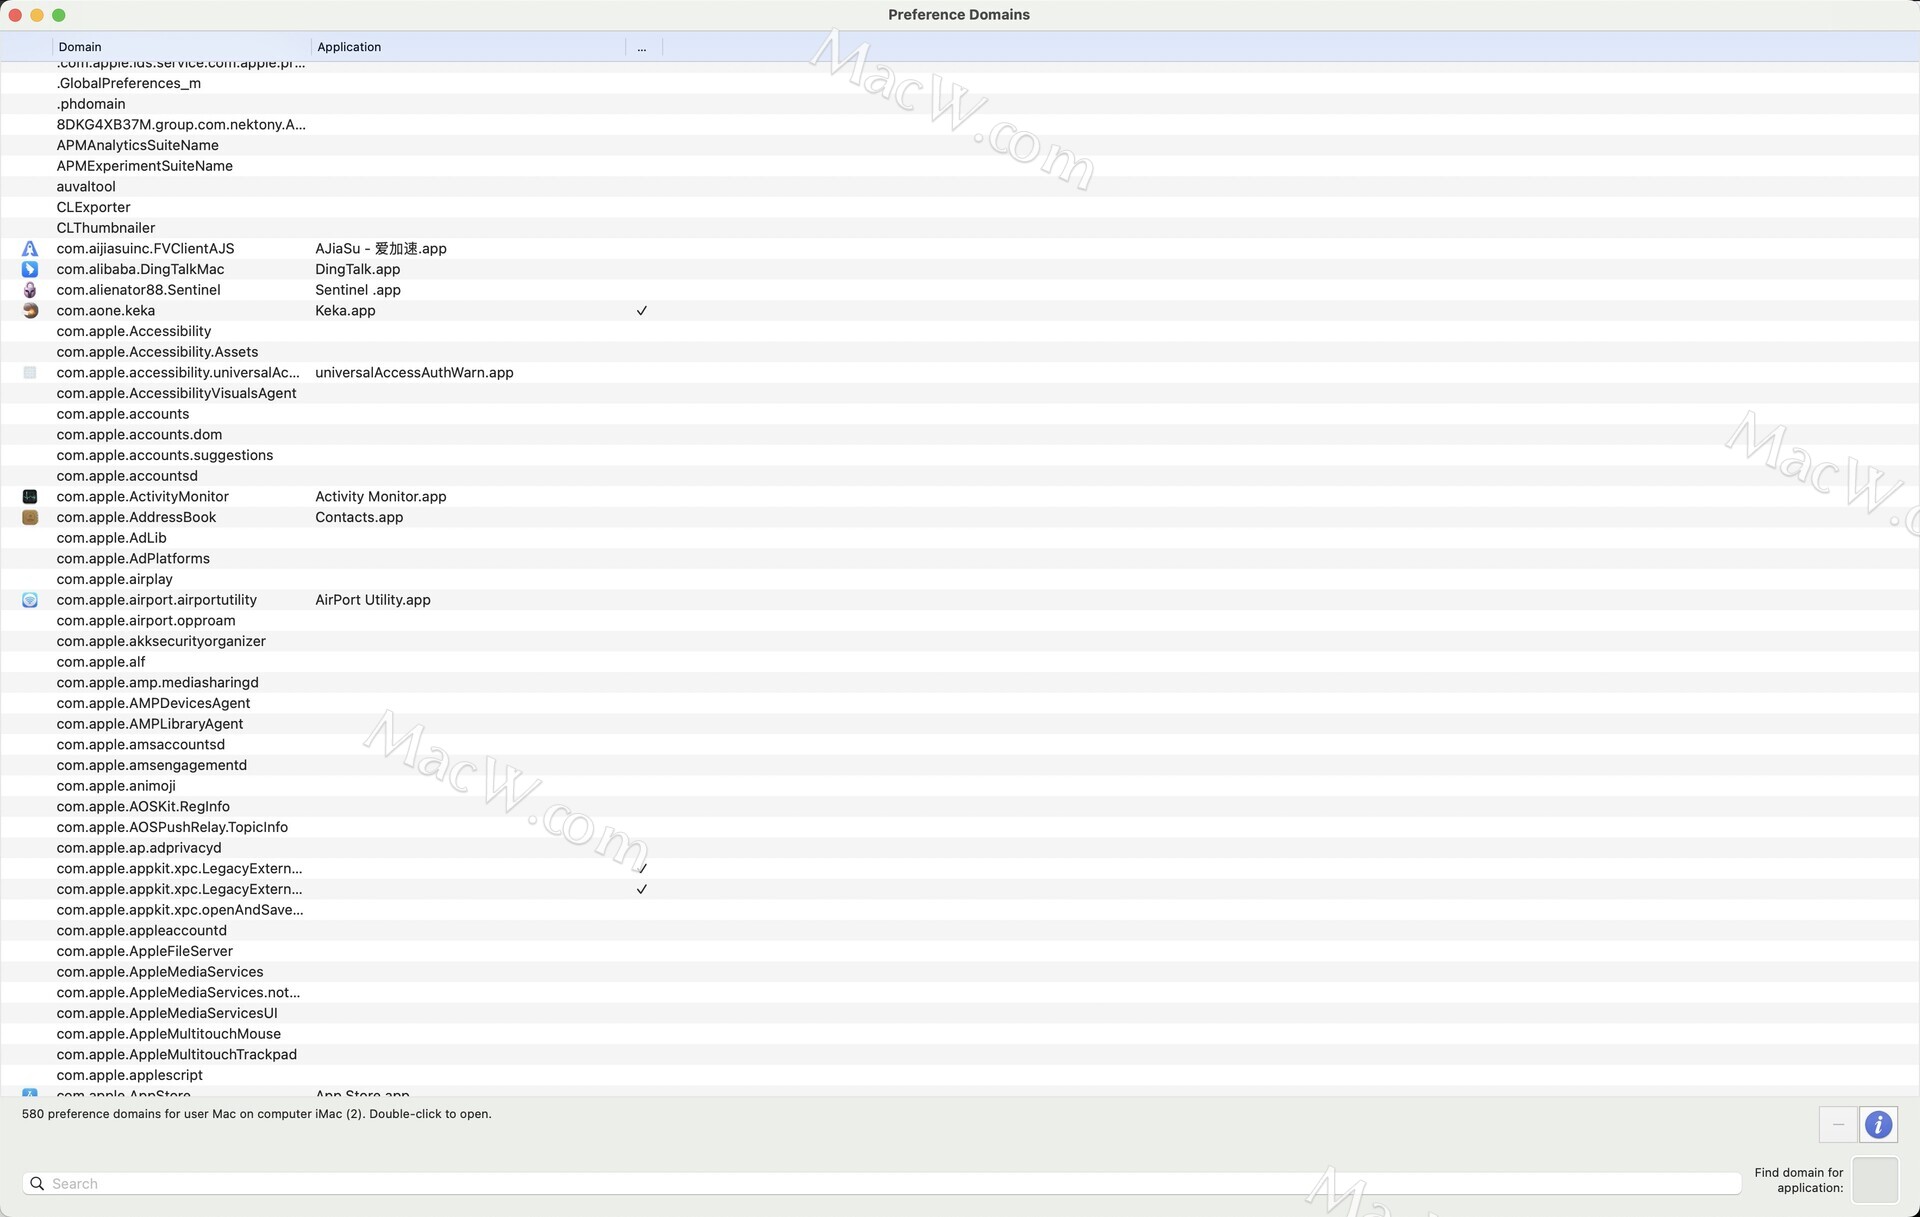
Task: Select com.apple.amp.mediasharingd domain
Action: coord(157,683)
